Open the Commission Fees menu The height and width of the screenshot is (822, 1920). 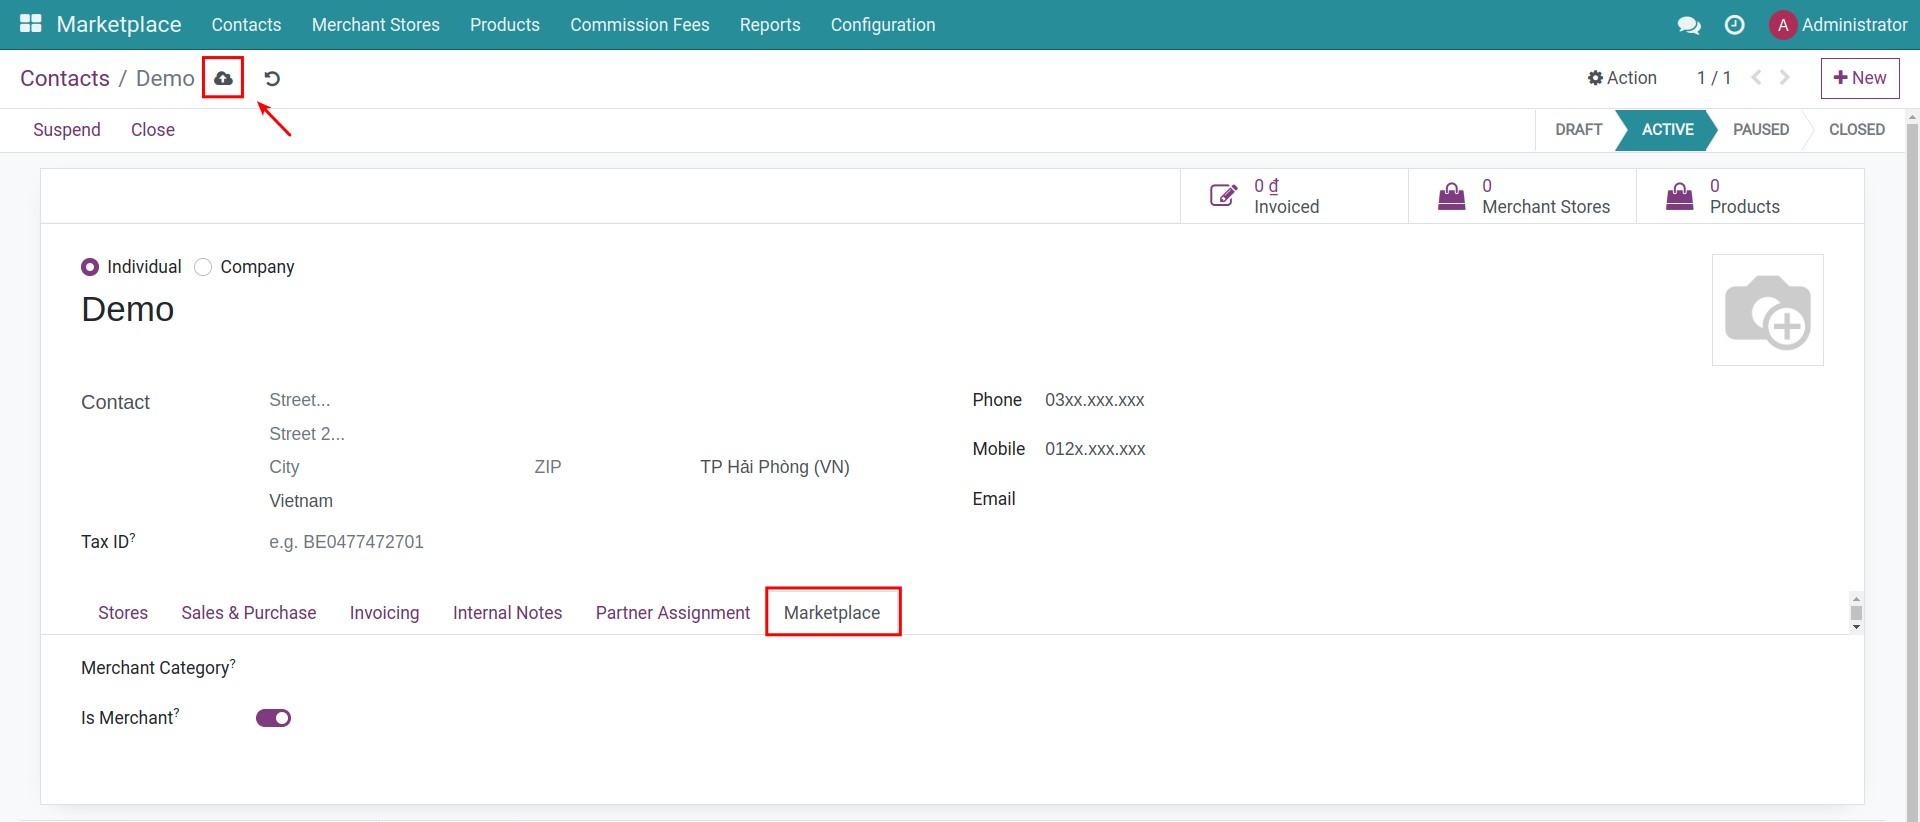click(640, 25)
